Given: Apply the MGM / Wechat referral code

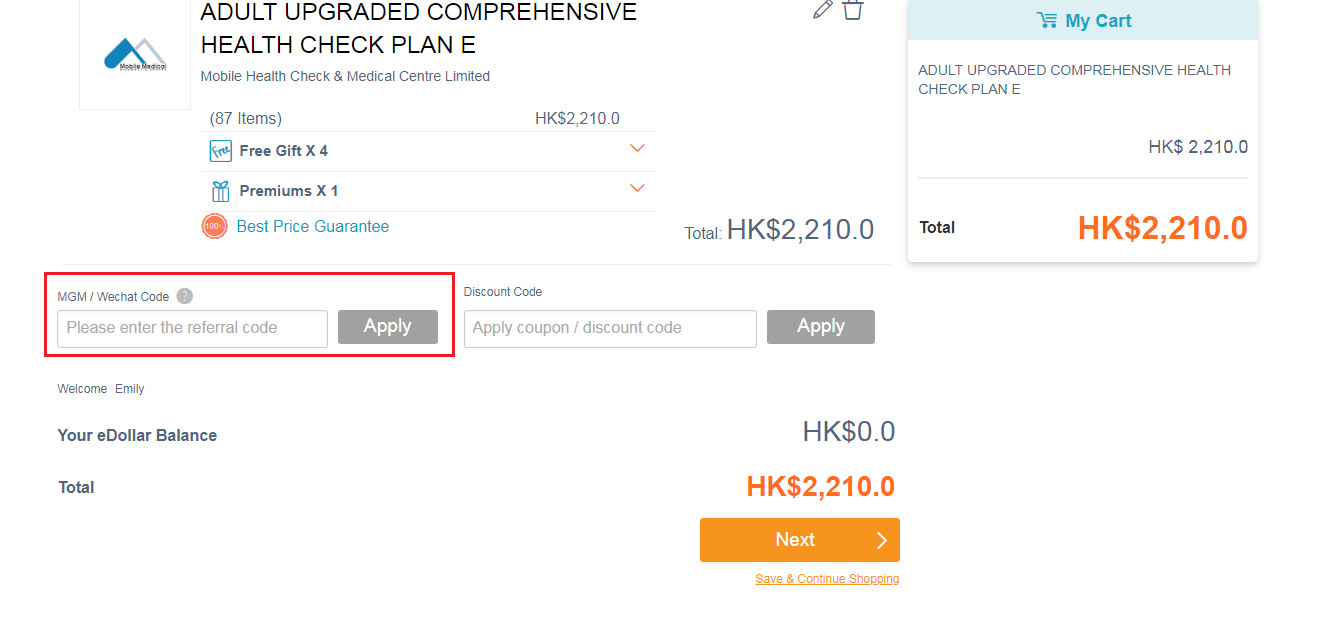Looking at the screenshot, I should click(387, 326).
